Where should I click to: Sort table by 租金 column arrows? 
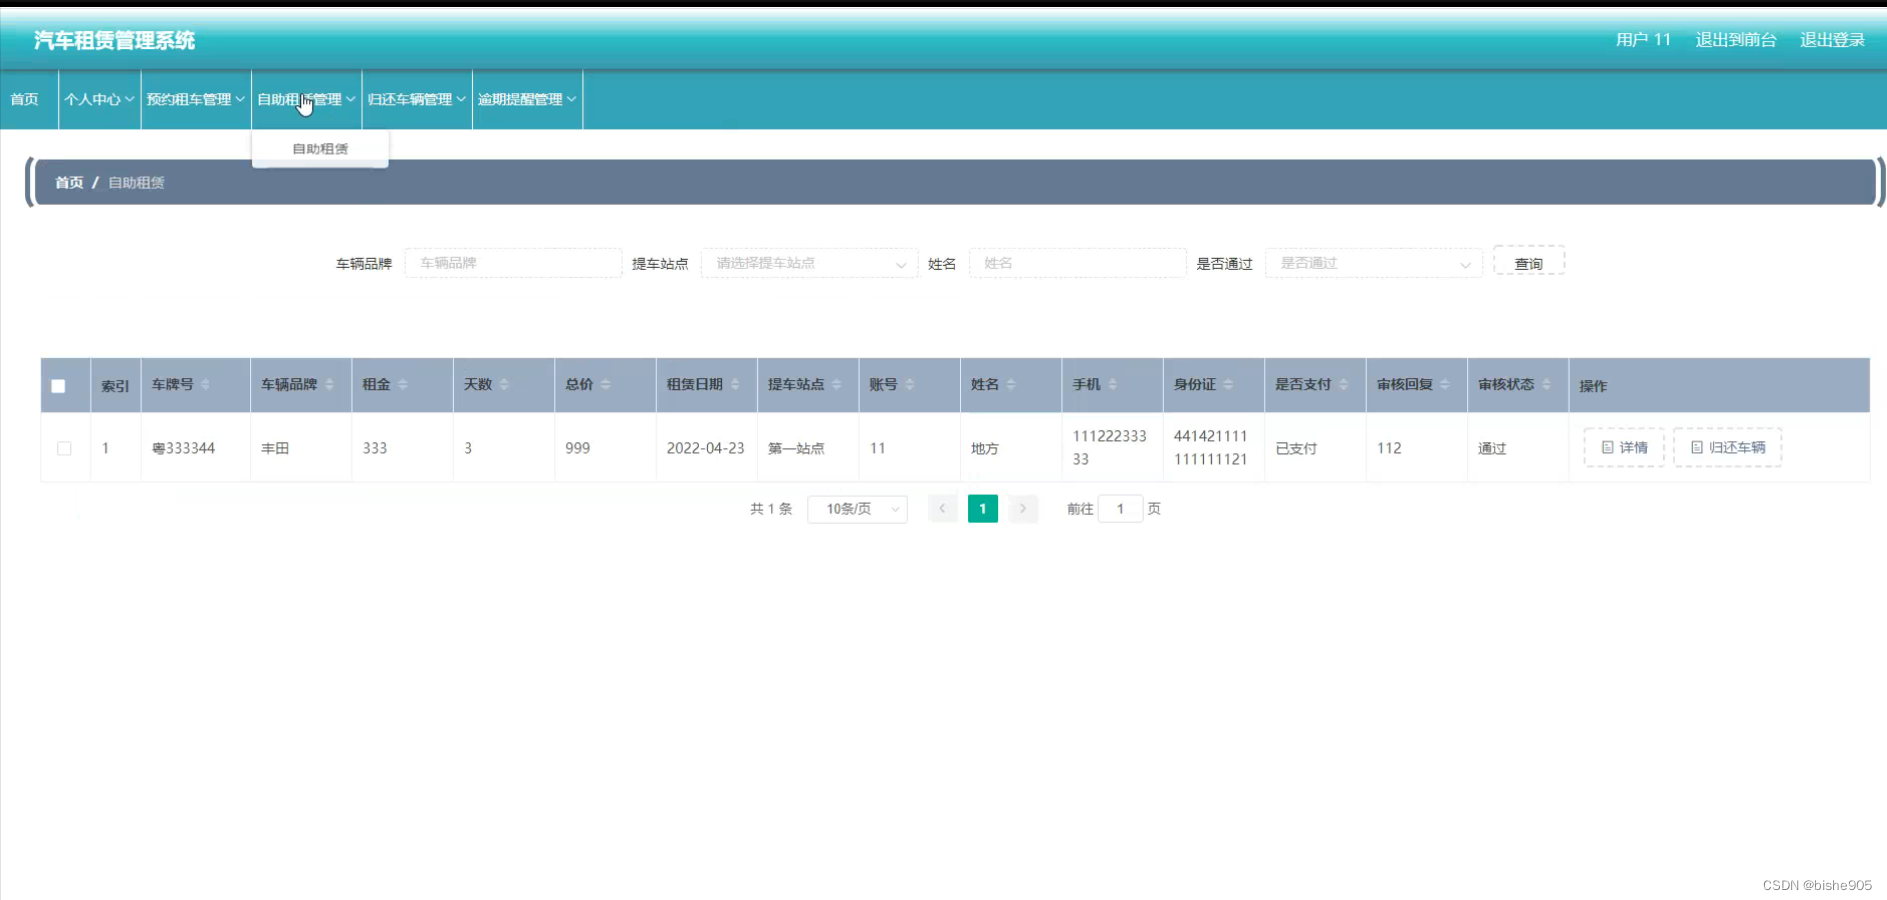(402, 385)
